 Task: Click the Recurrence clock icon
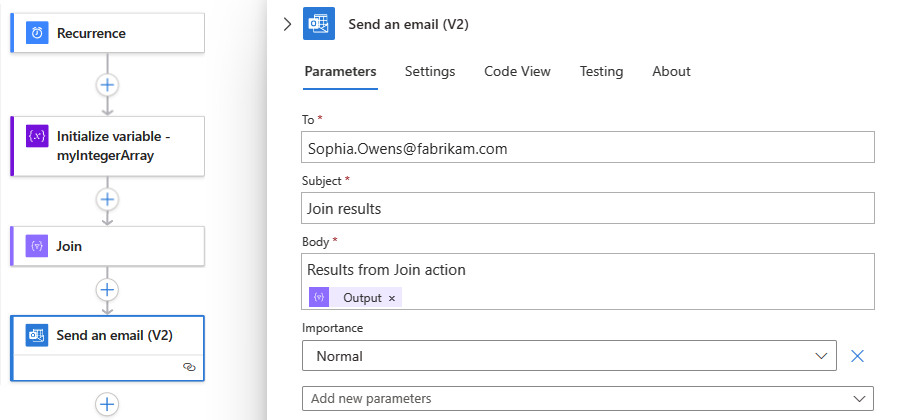click(37, 33)
